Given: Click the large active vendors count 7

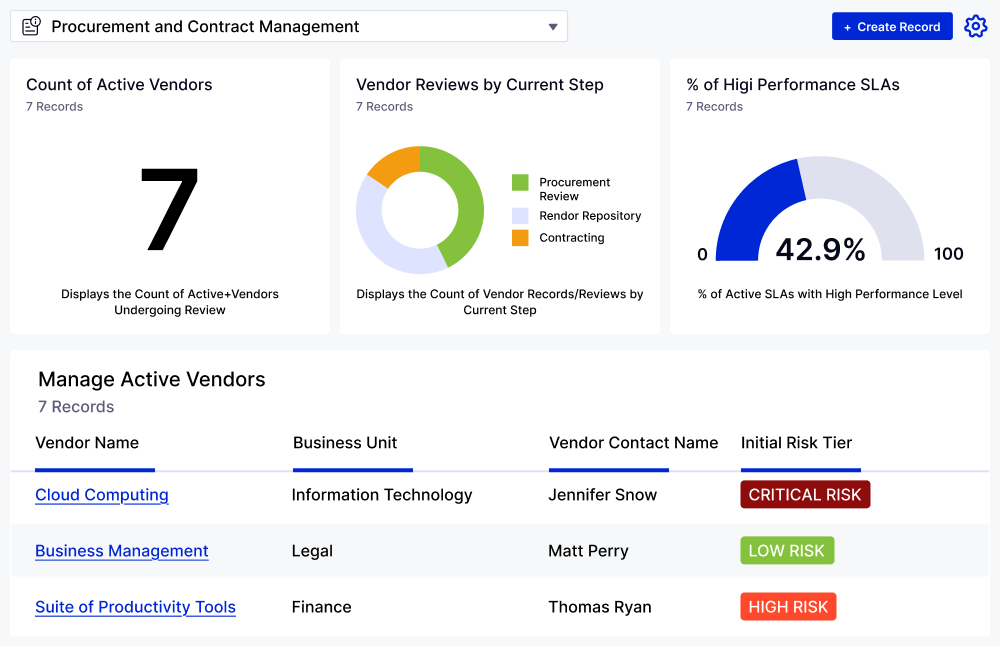Looking at the screenshot, I should coord(170,210).
